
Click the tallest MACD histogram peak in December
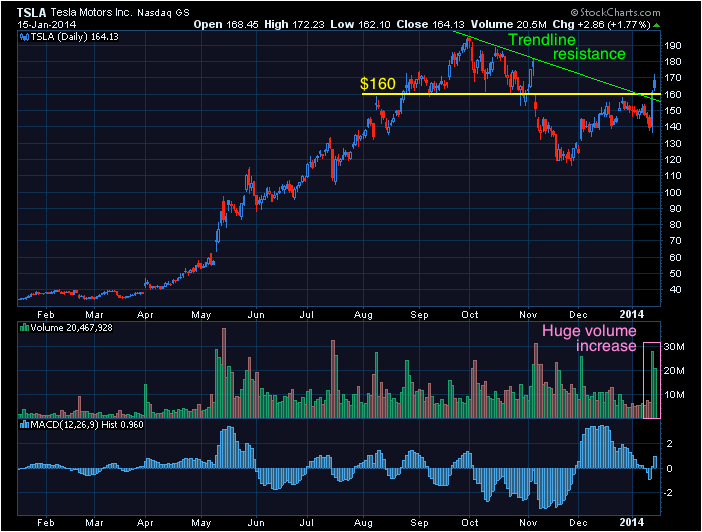point(604,447)
